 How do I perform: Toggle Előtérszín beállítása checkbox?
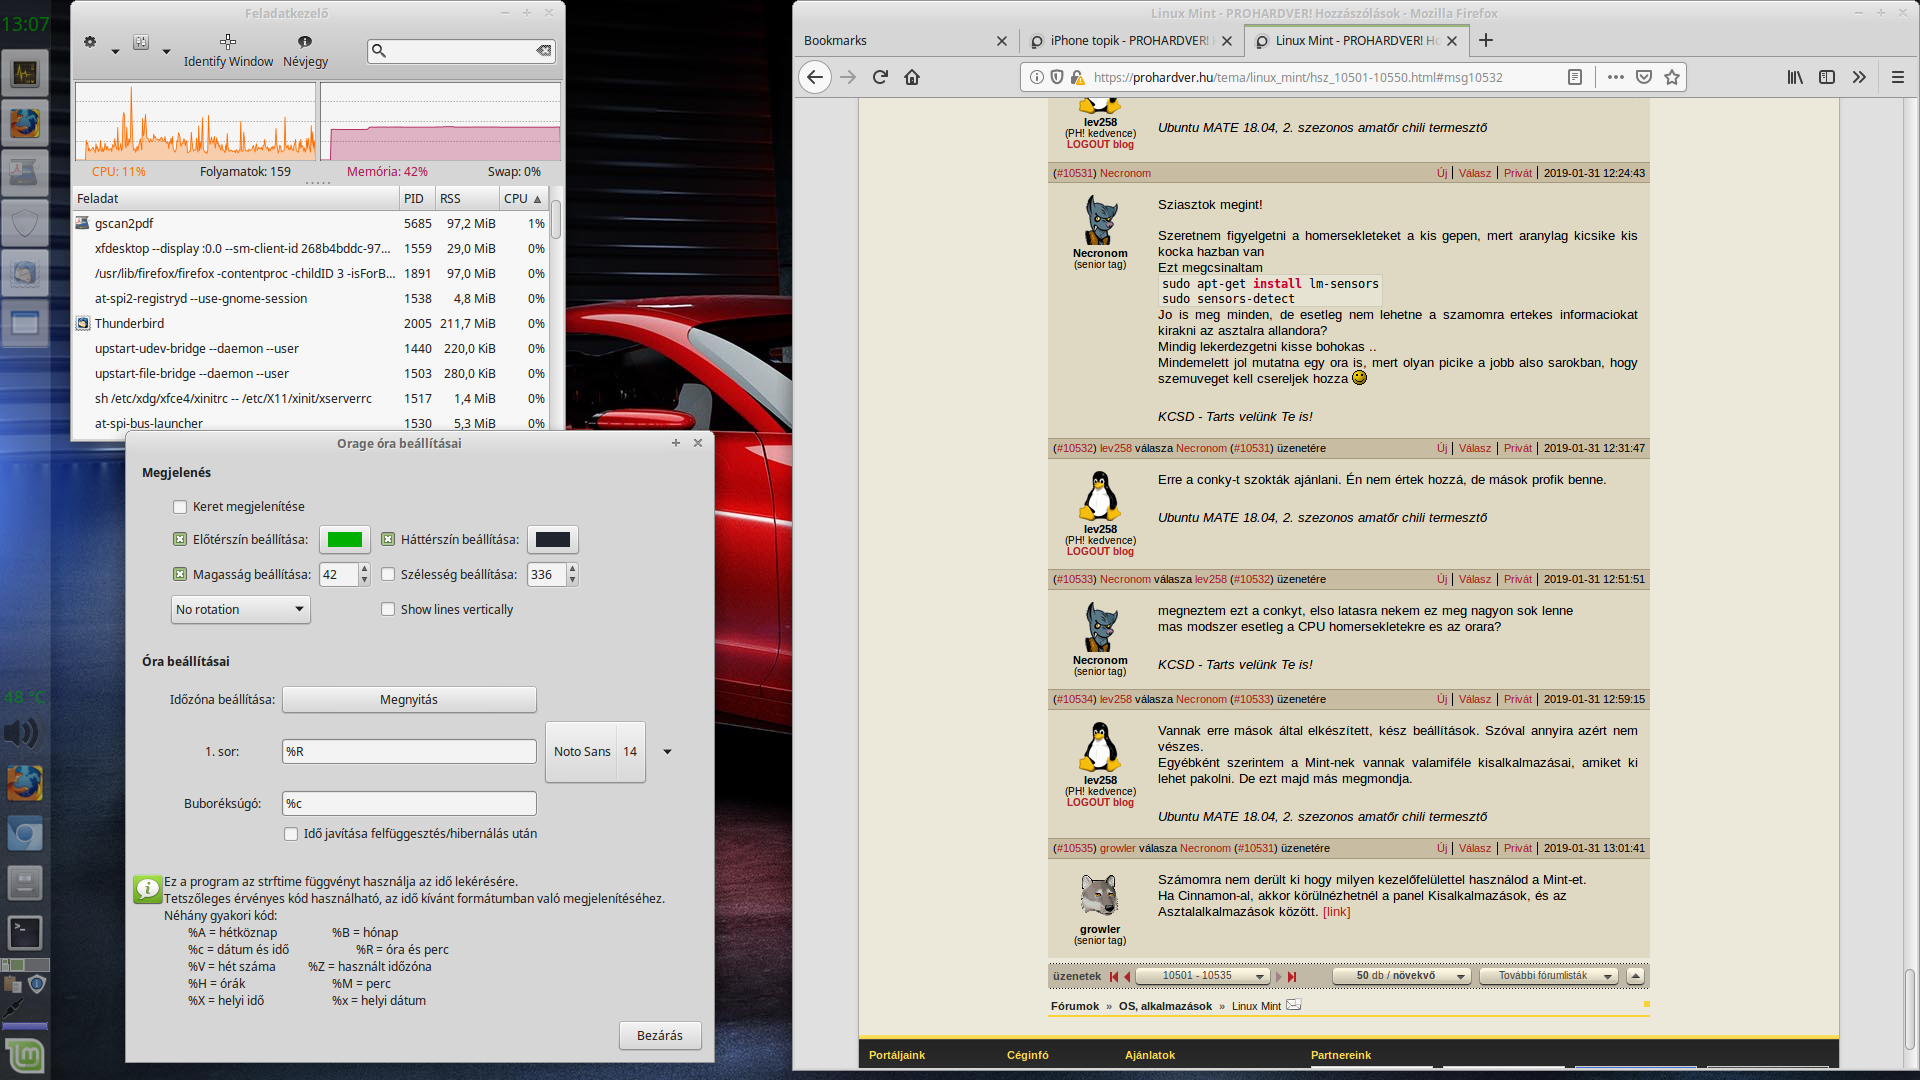(x=180, y=539)
